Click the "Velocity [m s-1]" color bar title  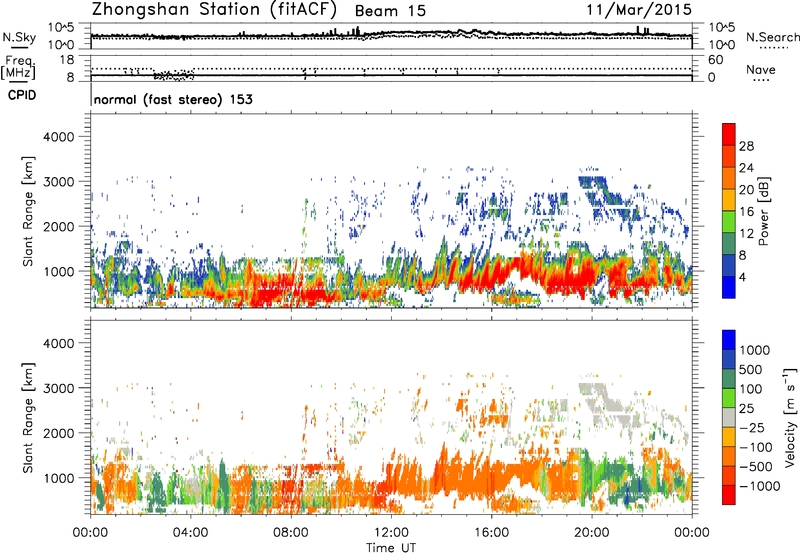(790, 417)
